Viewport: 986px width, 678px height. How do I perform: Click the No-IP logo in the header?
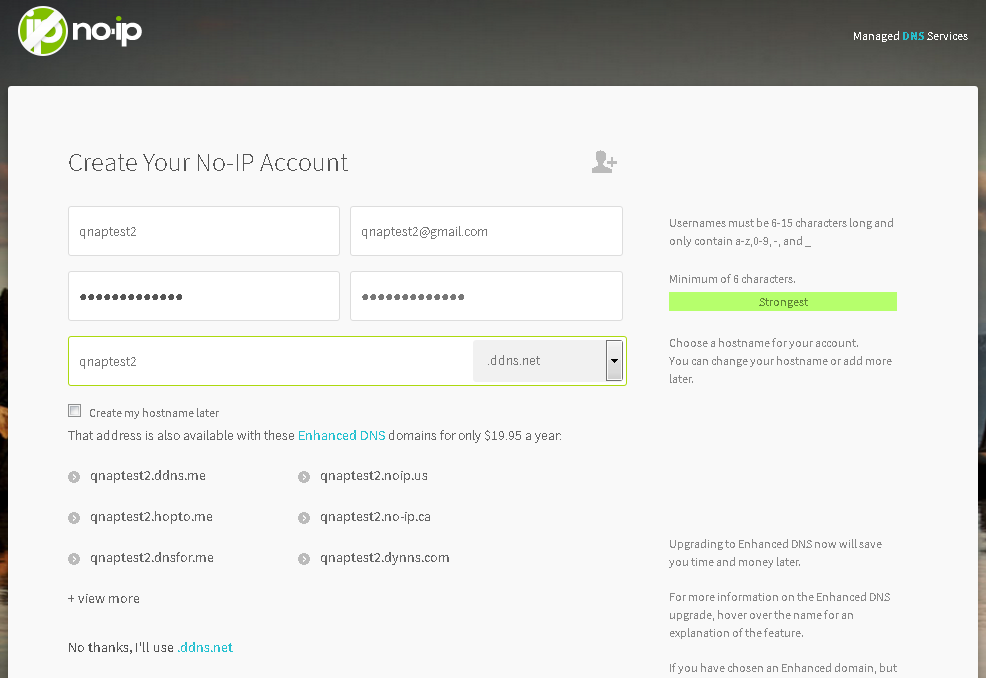[80, 31]
